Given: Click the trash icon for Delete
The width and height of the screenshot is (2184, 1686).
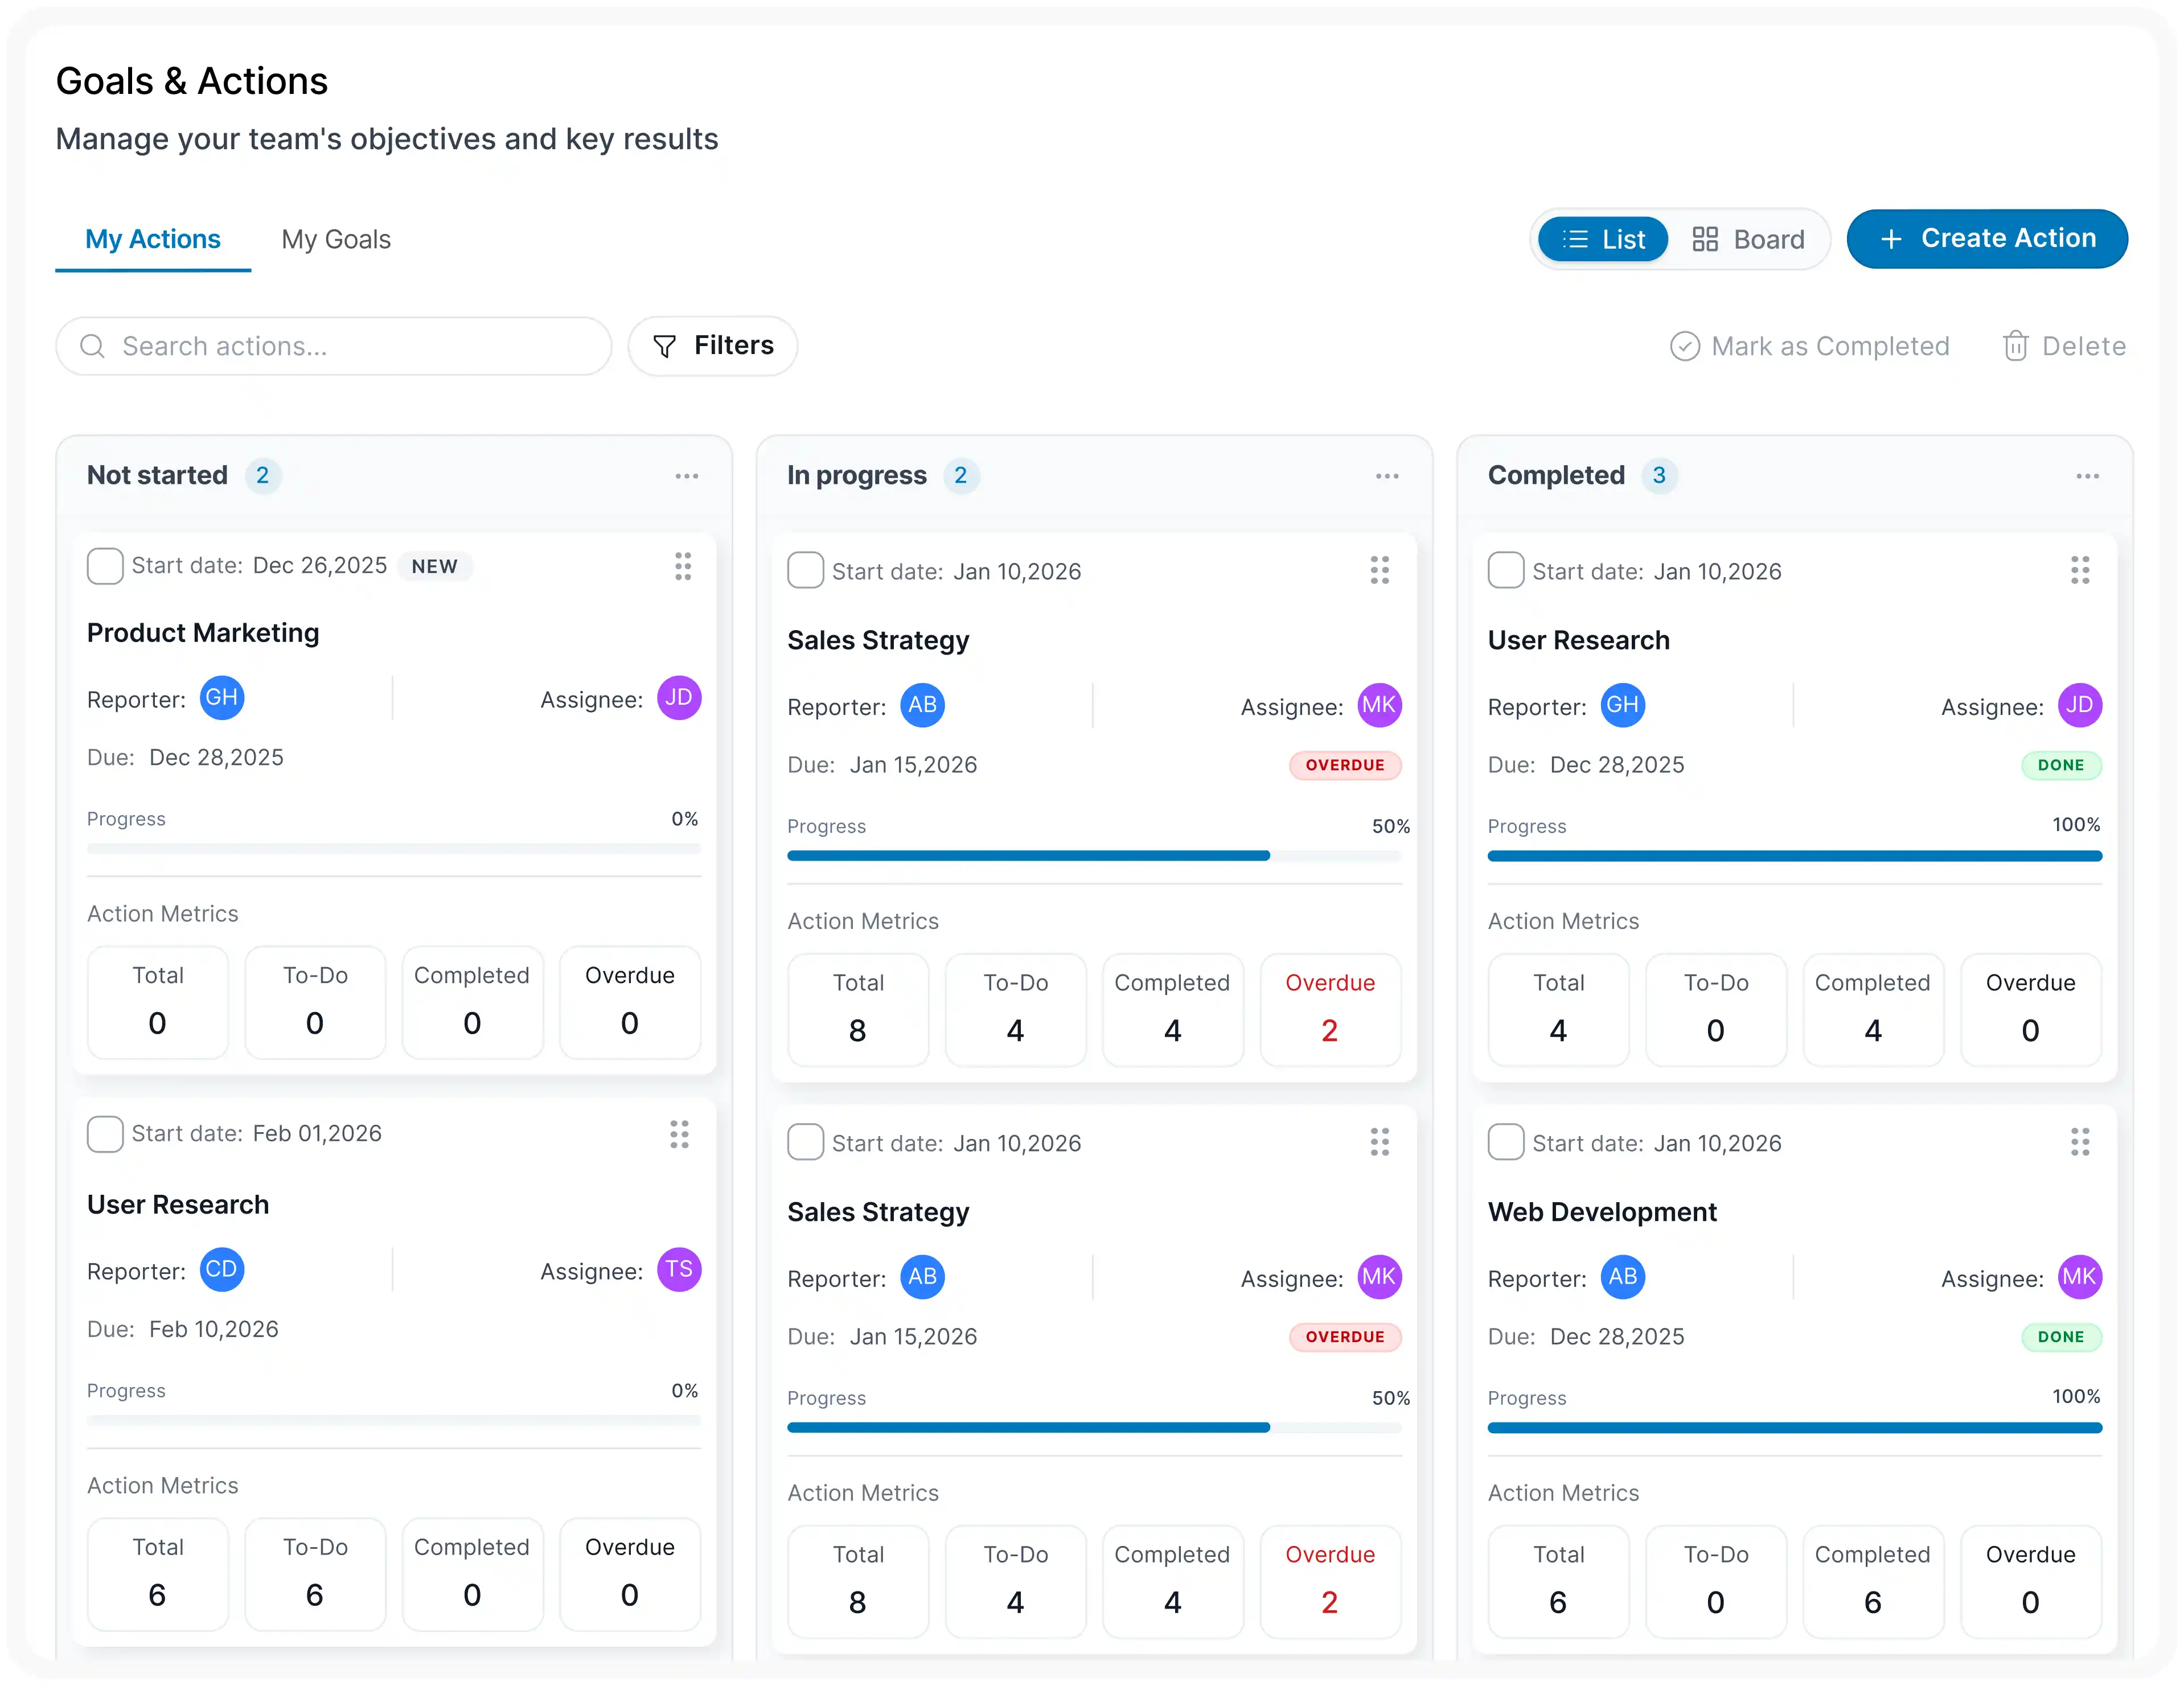Looking at the screenshot, I should click(x=2015, y=346).
